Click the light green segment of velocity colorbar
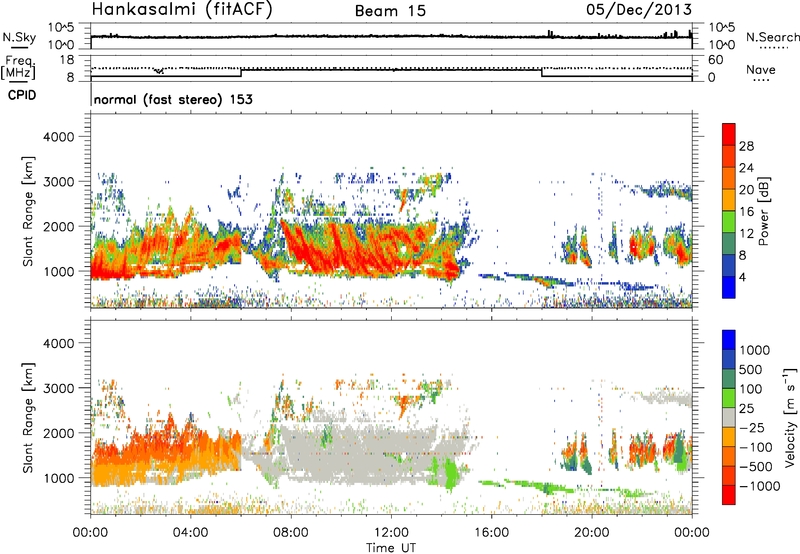This screenshot has height=554, width=800. coord(729,398)
